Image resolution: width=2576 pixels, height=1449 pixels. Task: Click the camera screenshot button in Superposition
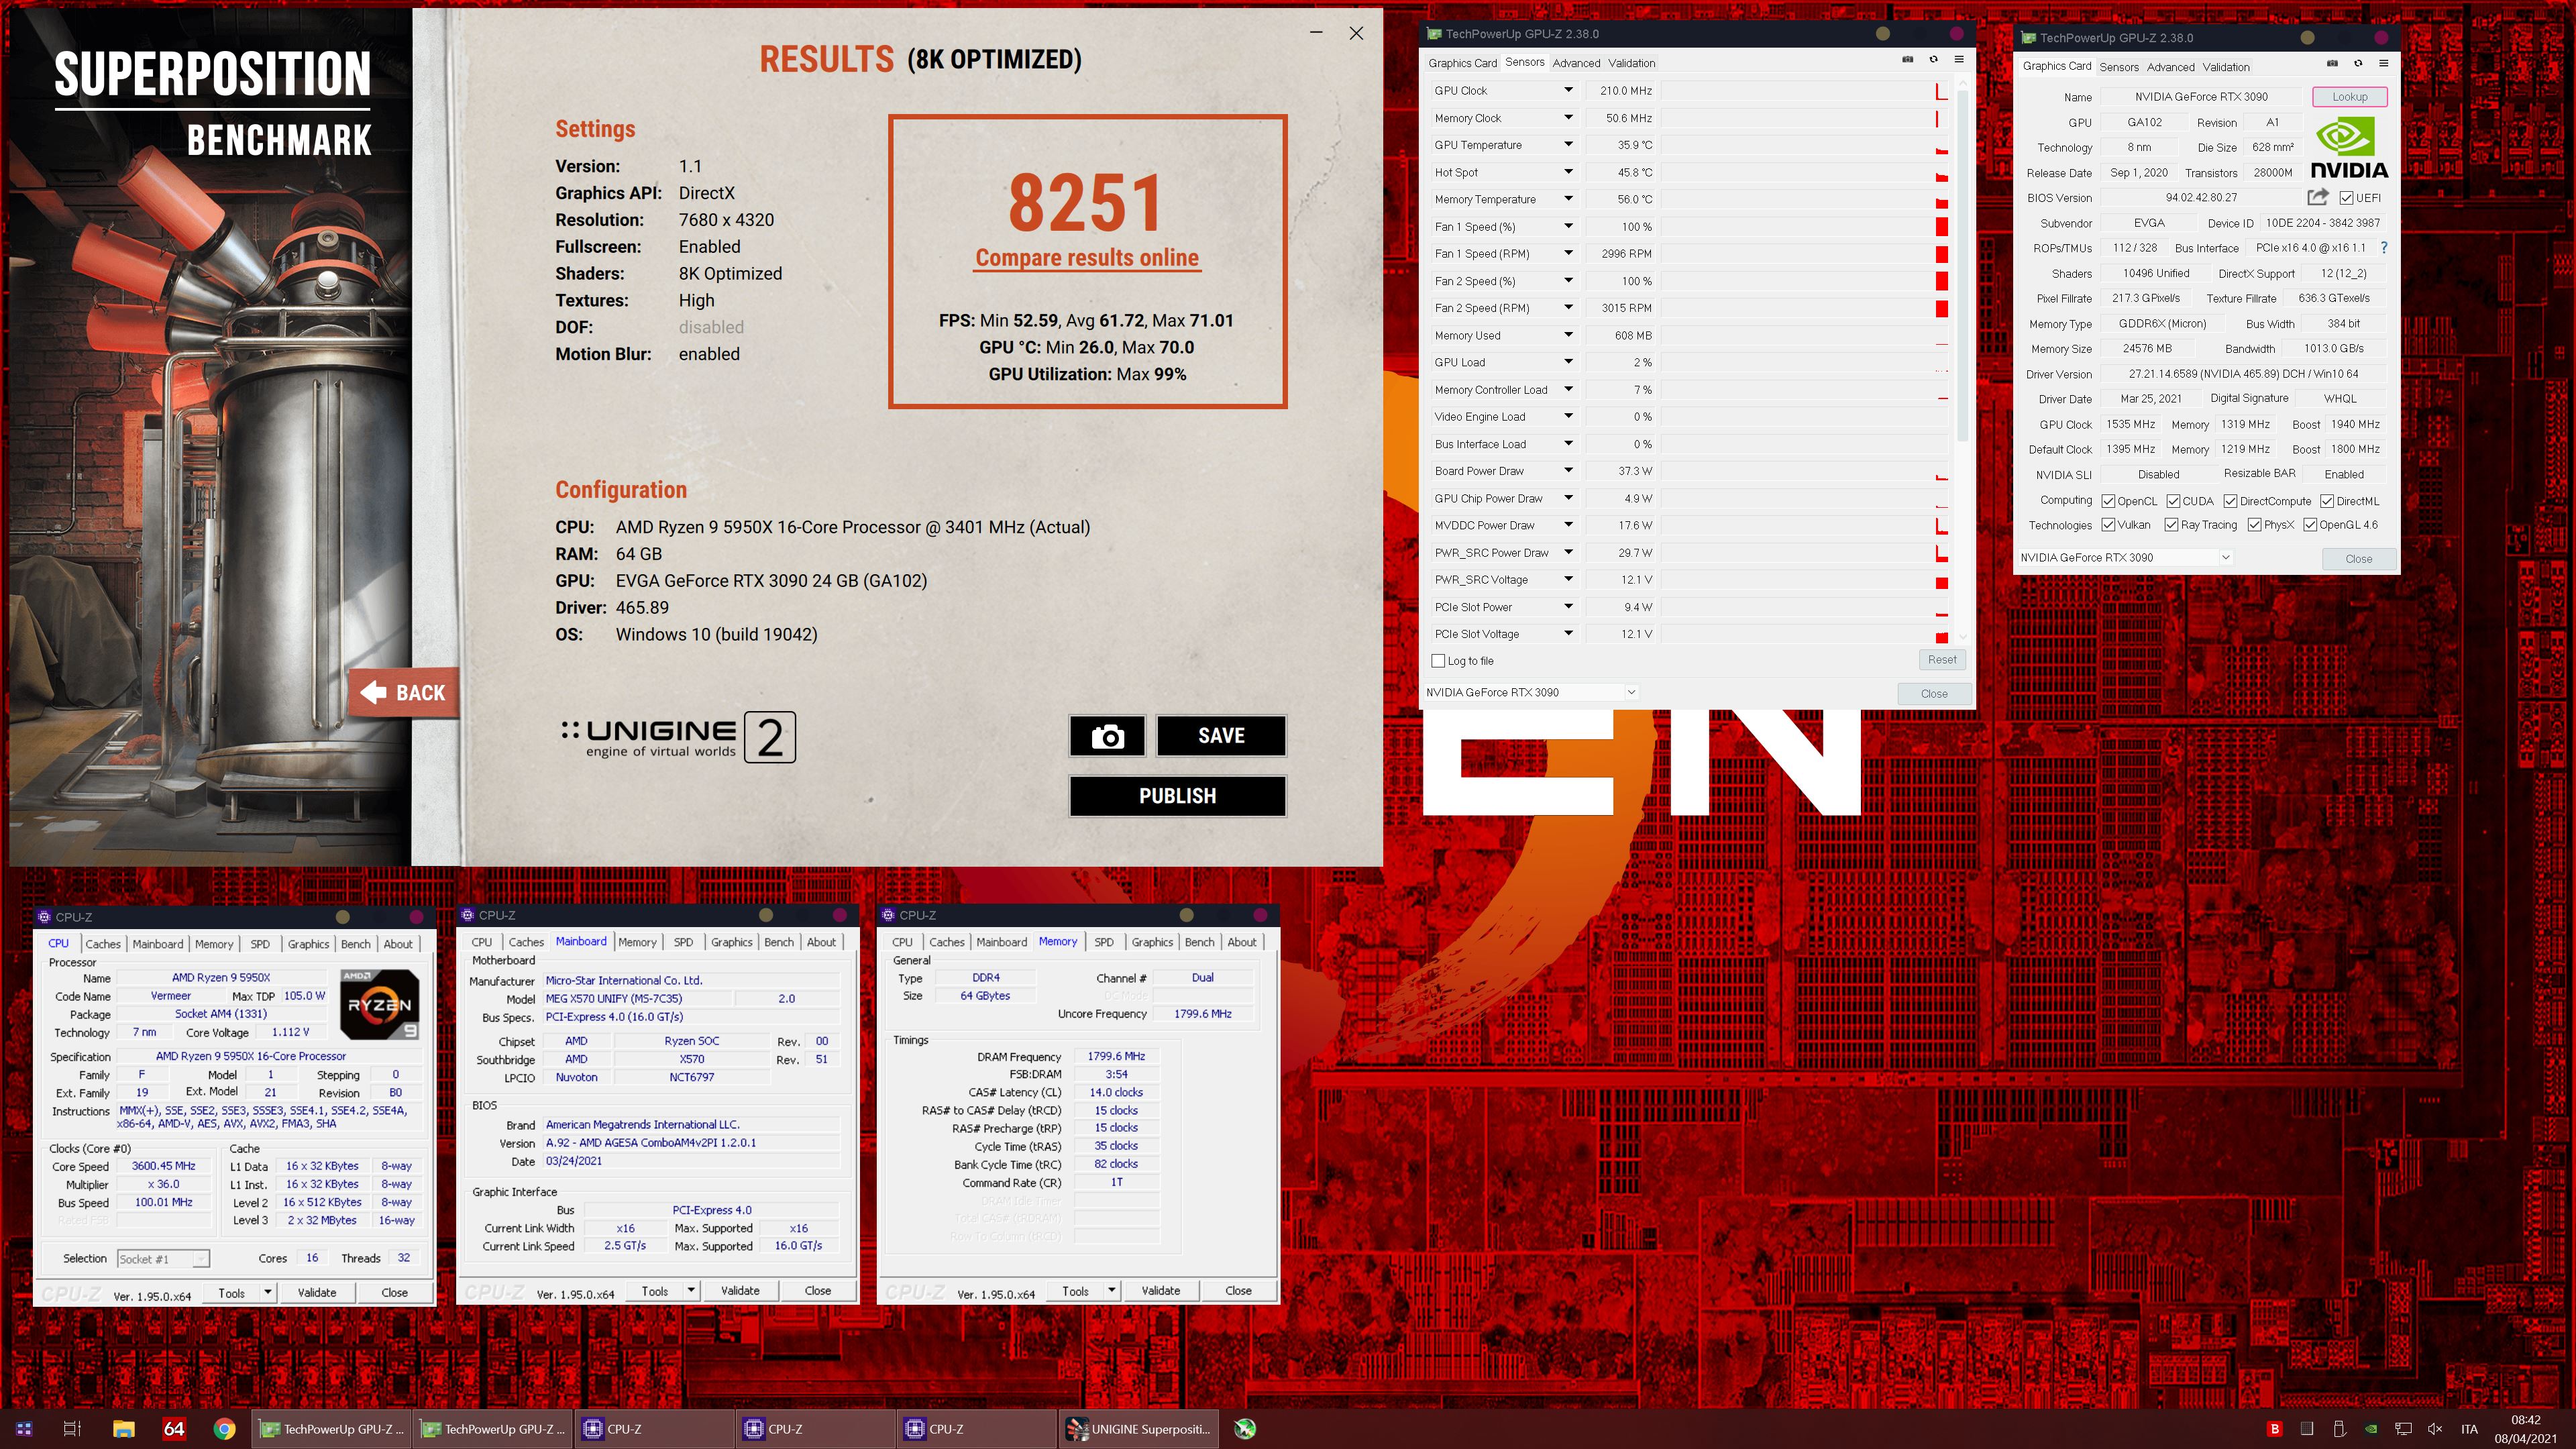(x=1107, y=736)
